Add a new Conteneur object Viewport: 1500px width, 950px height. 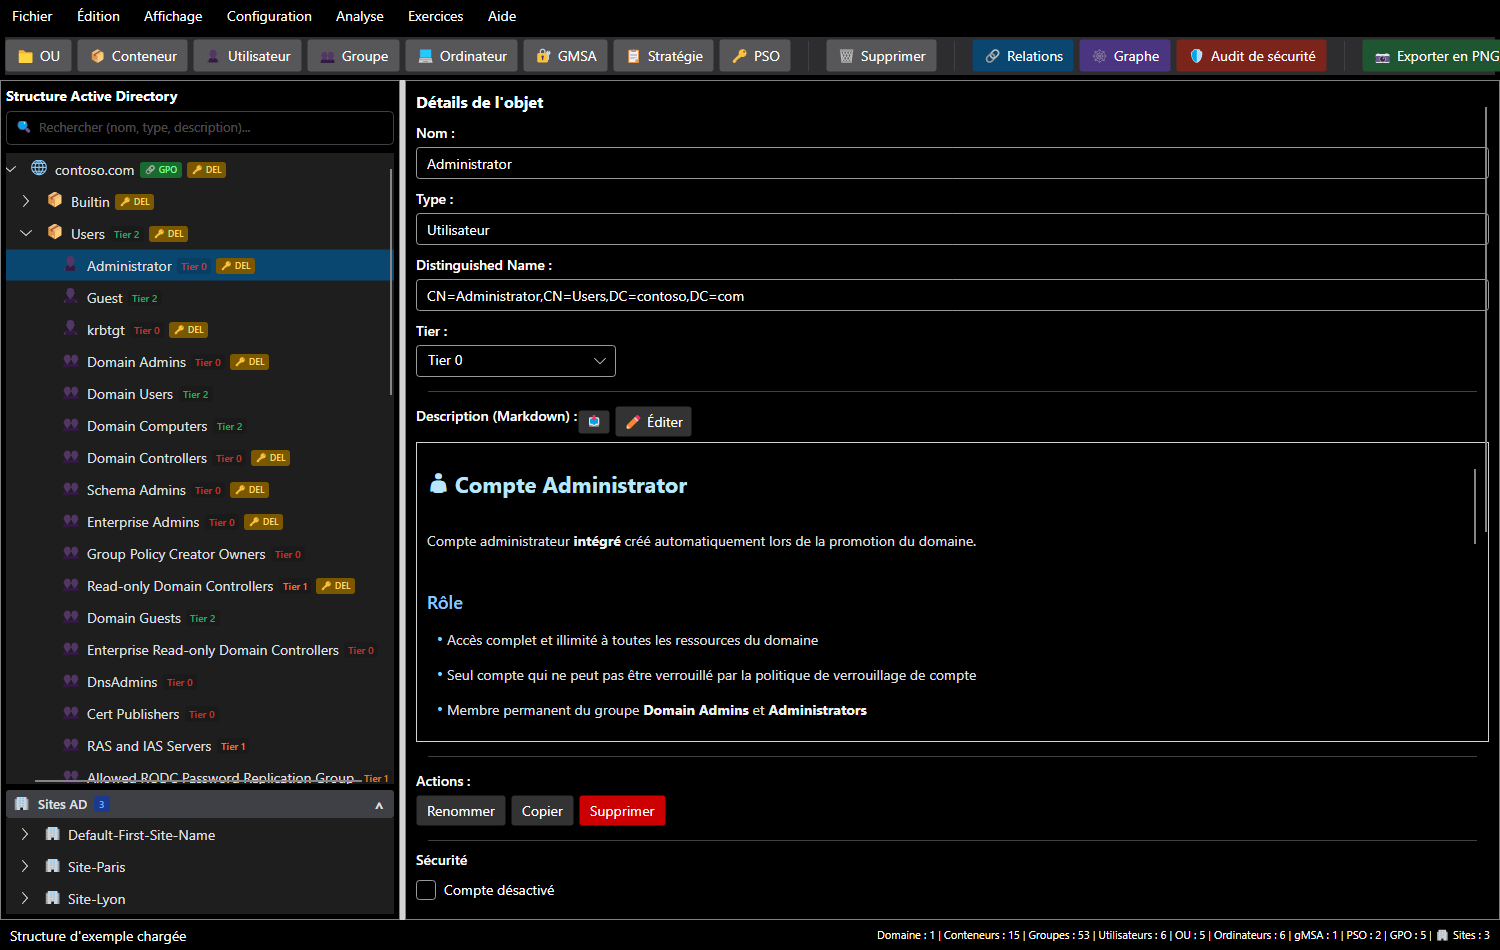(134, 56)
